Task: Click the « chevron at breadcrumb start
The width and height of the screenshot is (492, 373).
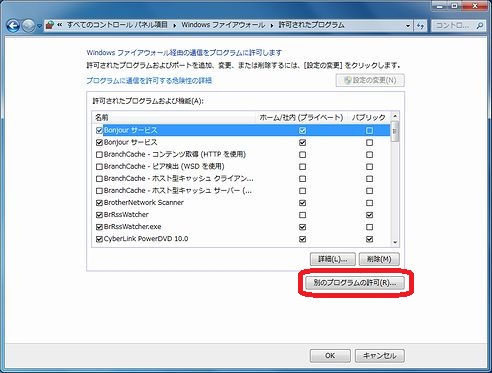Action: pyautogui.click(x=59, y=25)
